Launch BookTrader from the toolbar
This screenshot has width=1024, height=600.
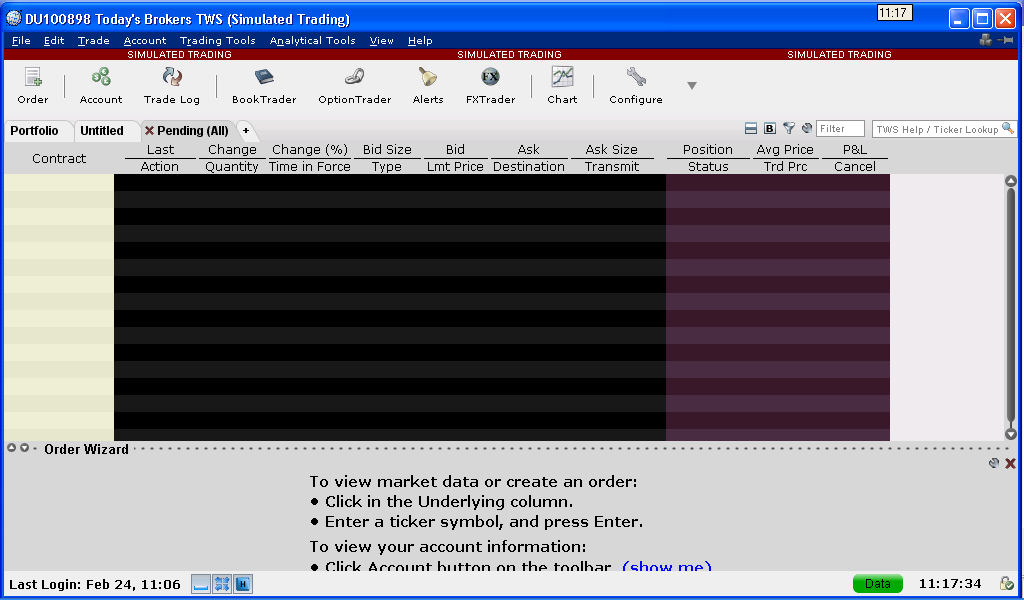click(264, 85)
